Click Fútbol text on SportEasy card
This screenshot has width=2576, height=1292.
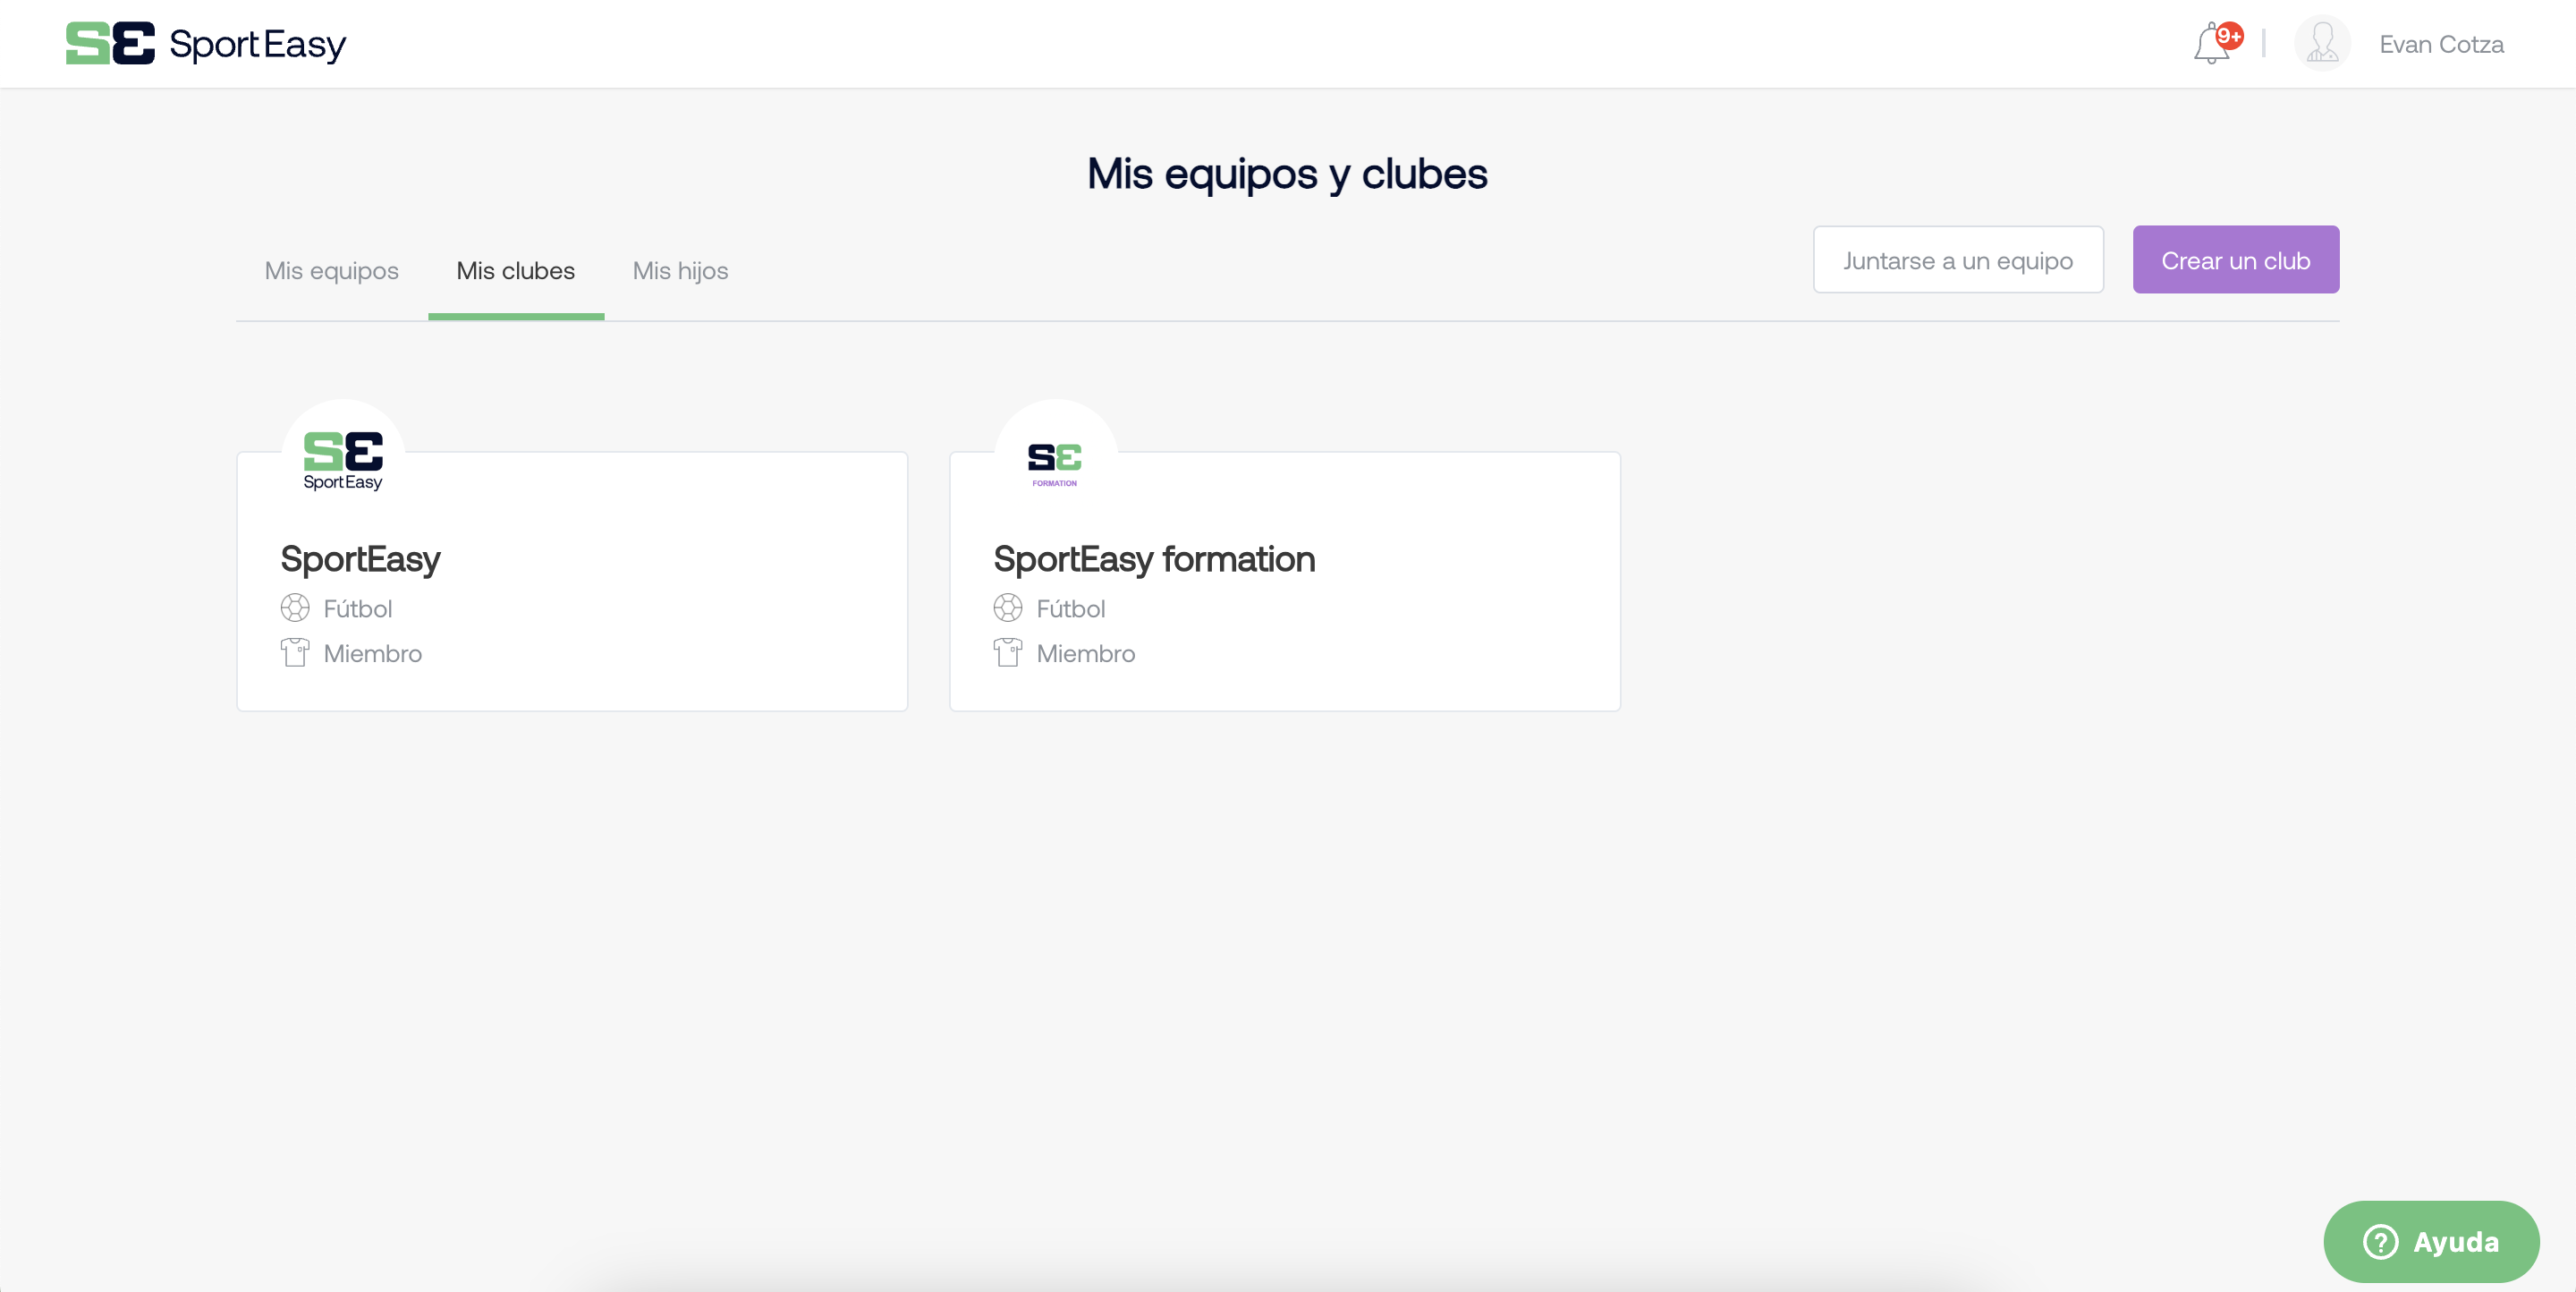(358, 609)
